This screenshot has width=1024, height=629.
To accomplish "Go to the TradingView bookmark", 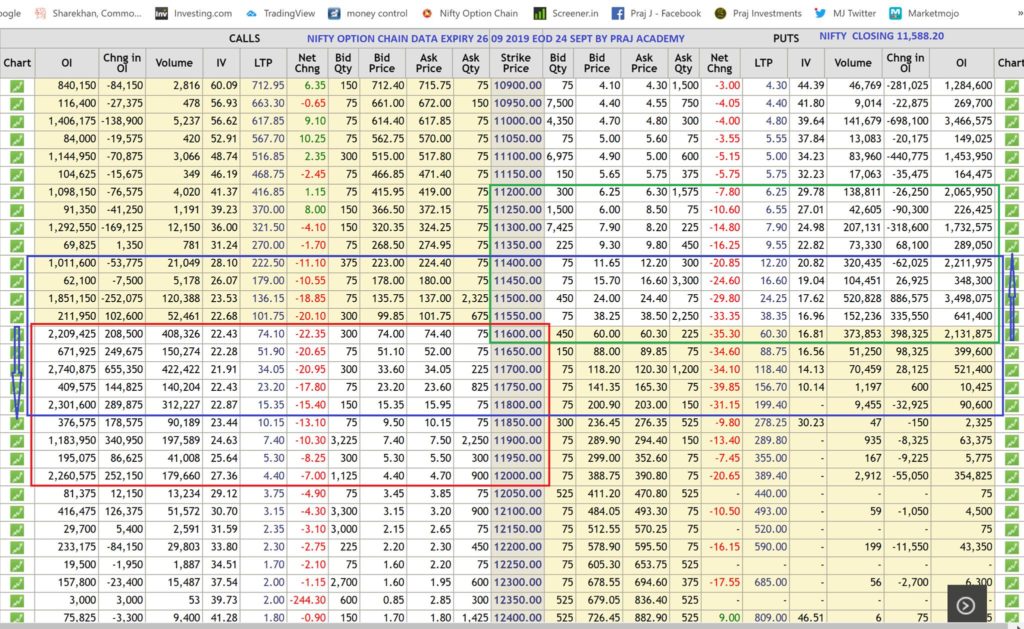I will pos(280,14).
